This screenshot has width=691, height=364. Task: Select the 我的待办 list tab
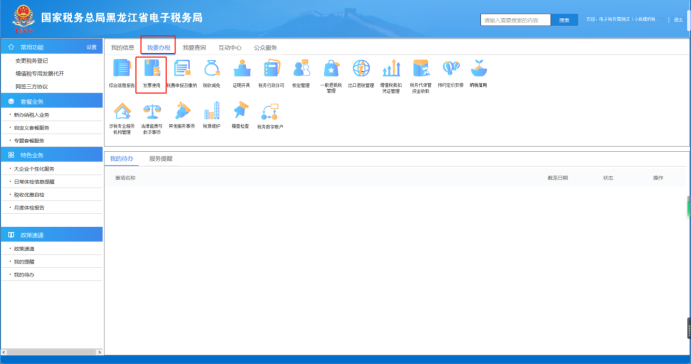coord(122,159)
